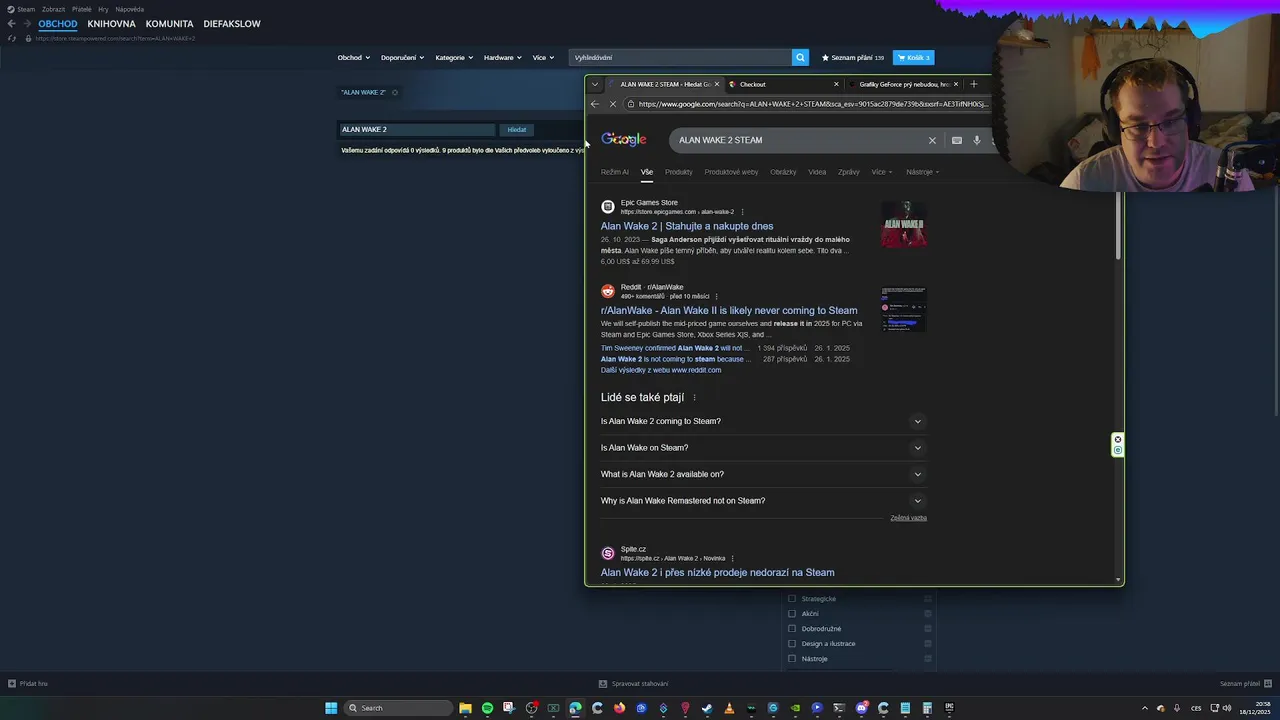Expand the Steam store Více dropdown
This screenshot has height=720, width=1280.
[543, 57]
